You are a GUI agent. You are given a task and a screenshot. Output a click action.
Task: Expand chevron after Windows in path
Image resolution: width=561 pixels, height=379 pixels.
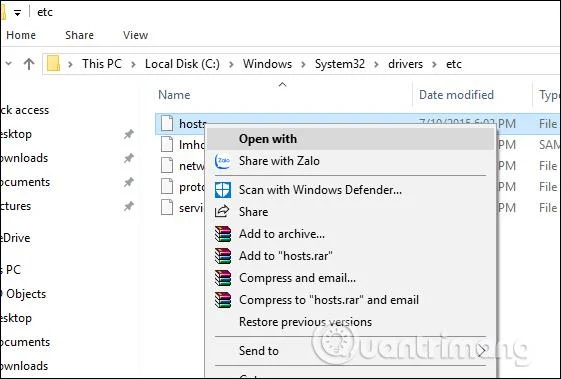click(x=303, y=64)
